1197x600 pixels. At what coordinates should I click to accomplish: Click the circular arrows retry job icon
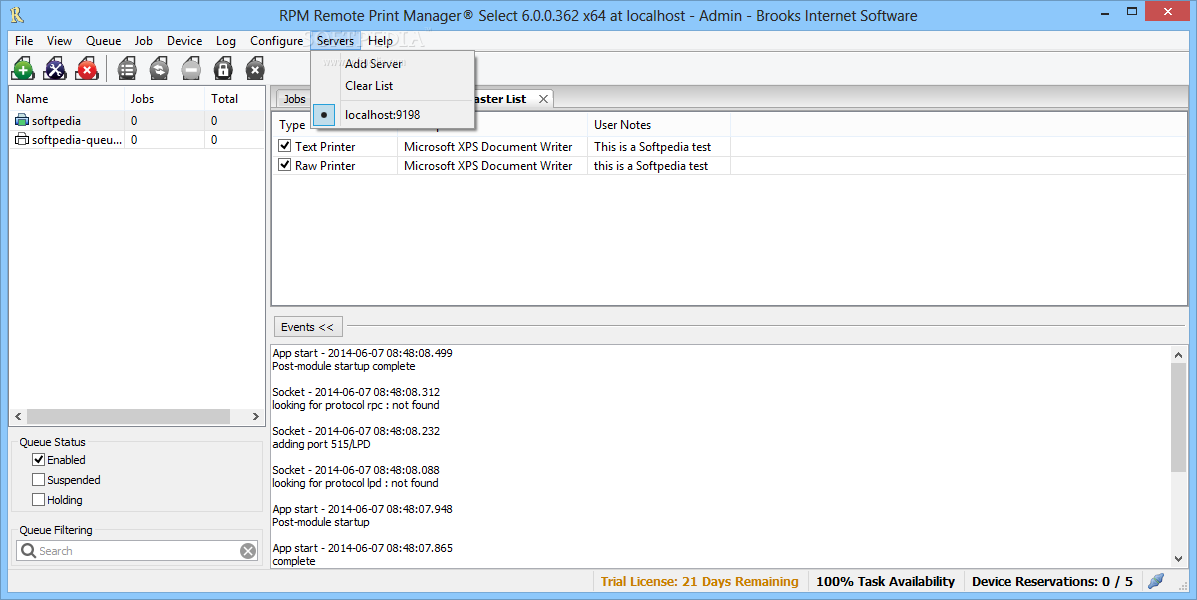point(159,69)
